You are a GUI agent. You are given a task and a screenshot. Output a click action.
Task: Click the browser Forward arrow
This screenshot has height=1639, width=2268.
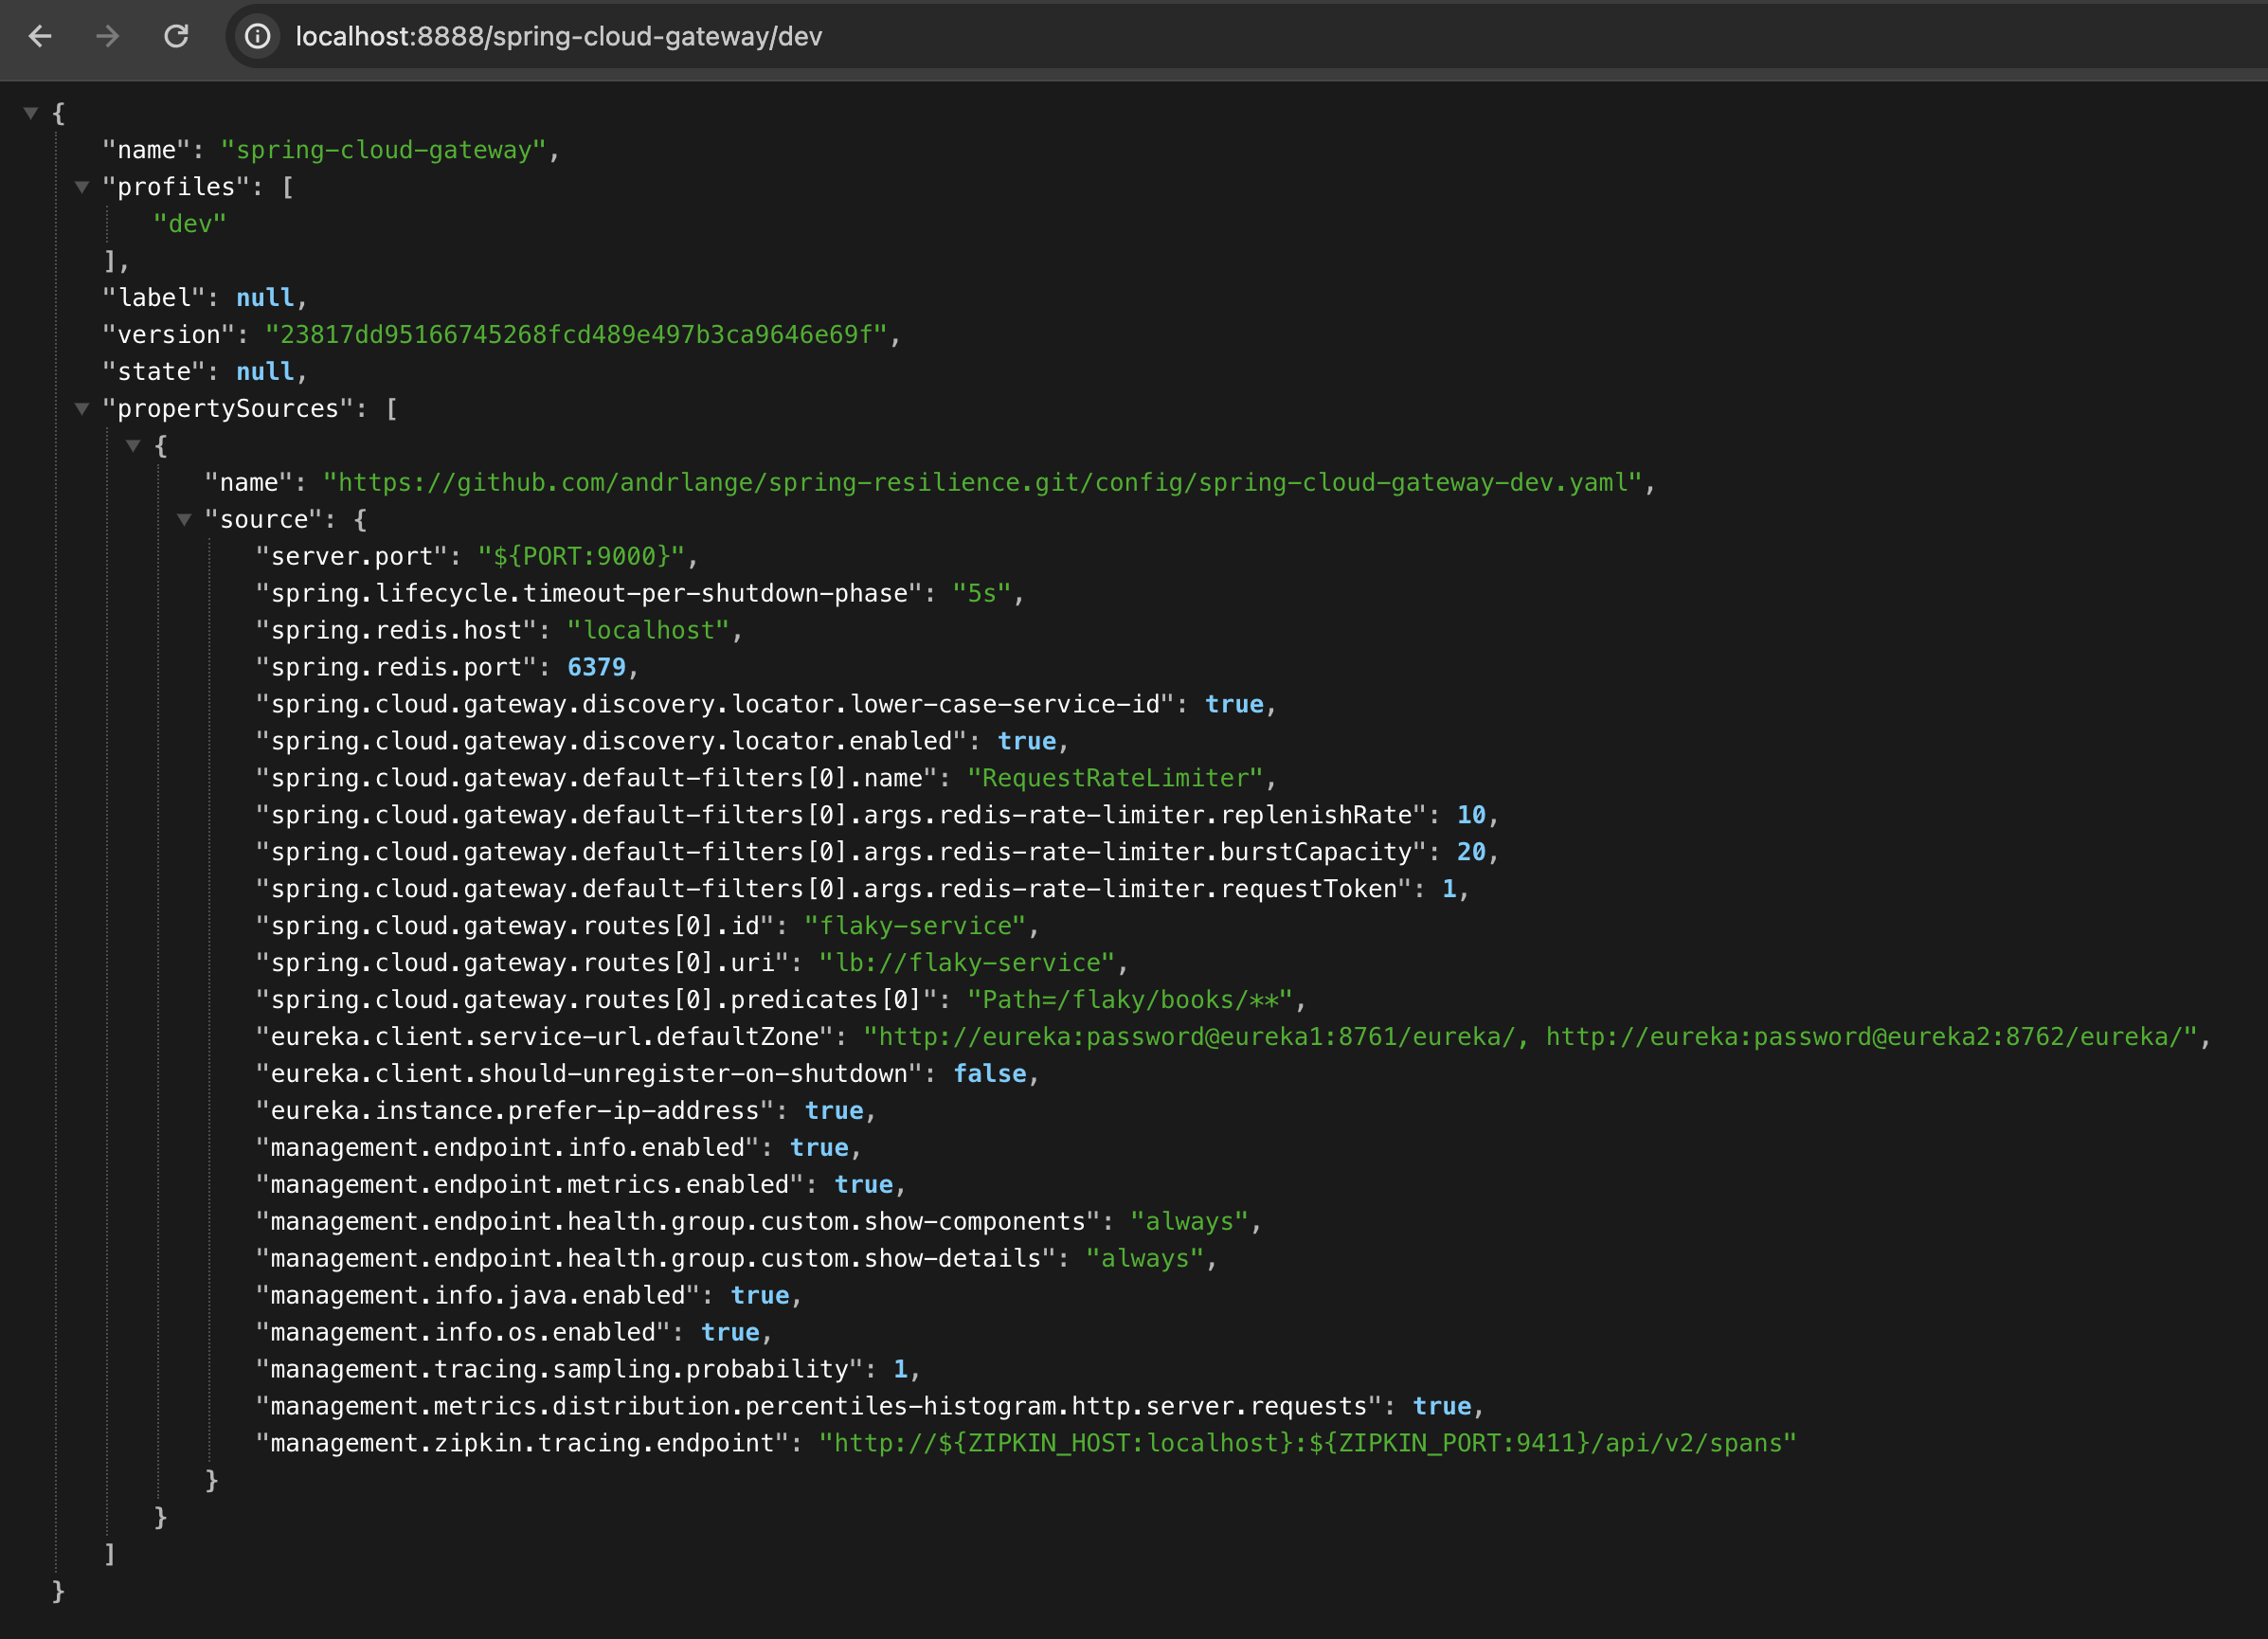(x=108, y=37)
